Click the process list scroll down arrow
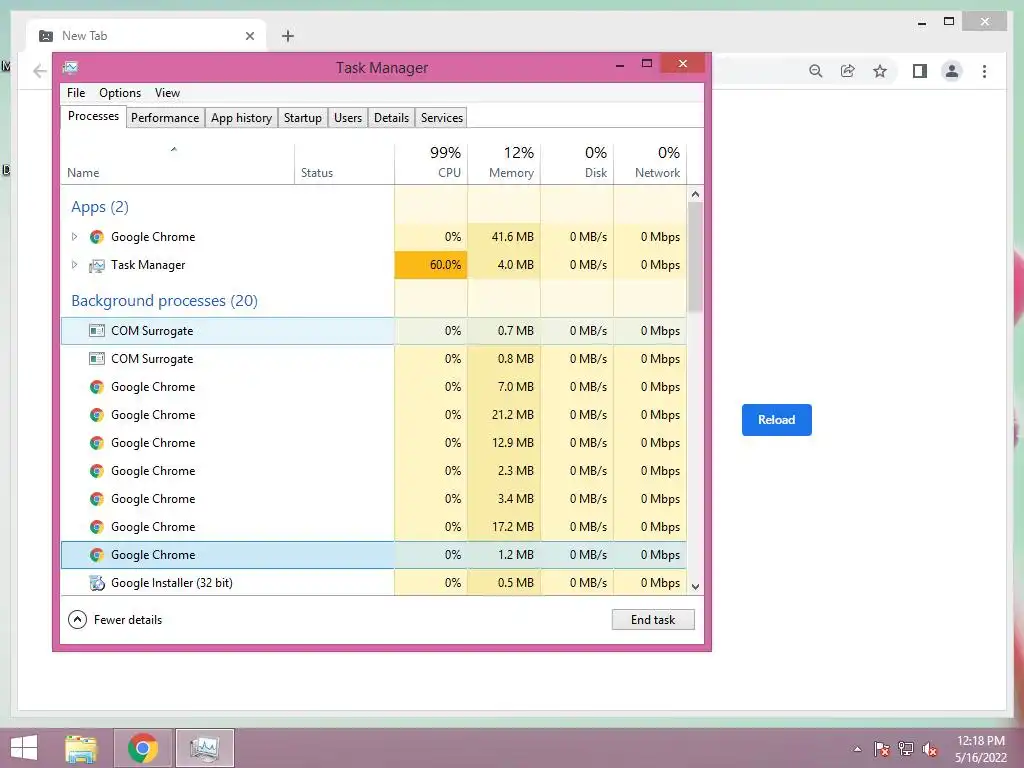The image size is (1024, 768). point(695,586)
